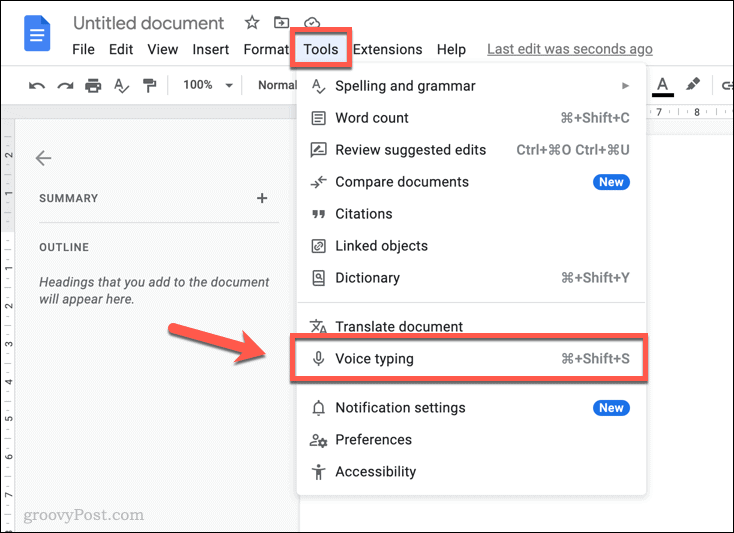Click the Linked objects chain icon
This screenshot has height=533, width=734.
click(x=318, y=246)
